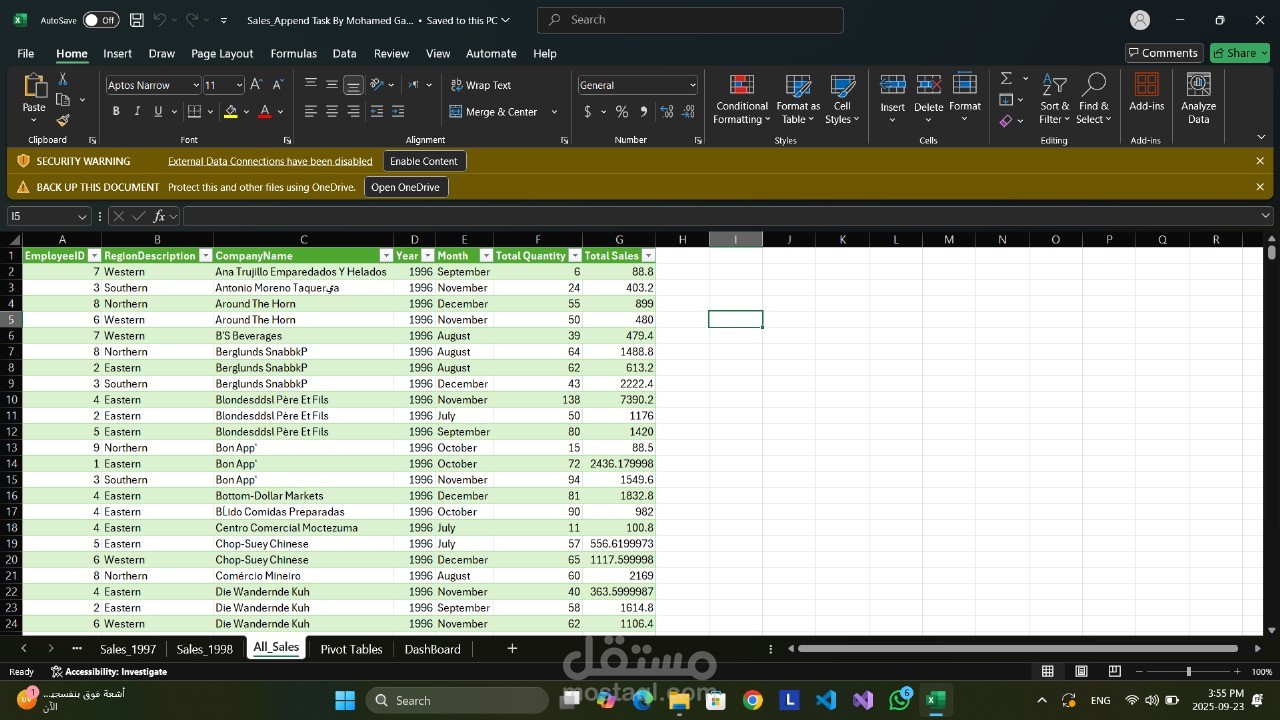
Task: Apply Bold formatting from ribbon
Action: pos(116,112)
